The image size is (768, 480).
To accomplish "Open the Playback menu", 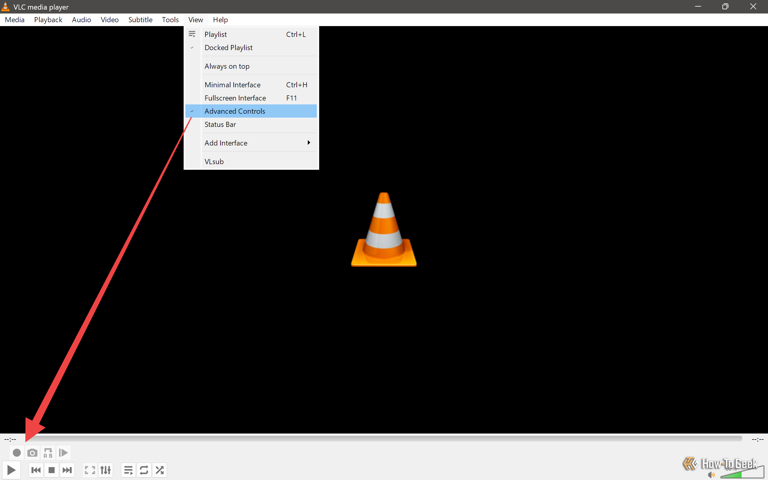I will tap(48, 20).
